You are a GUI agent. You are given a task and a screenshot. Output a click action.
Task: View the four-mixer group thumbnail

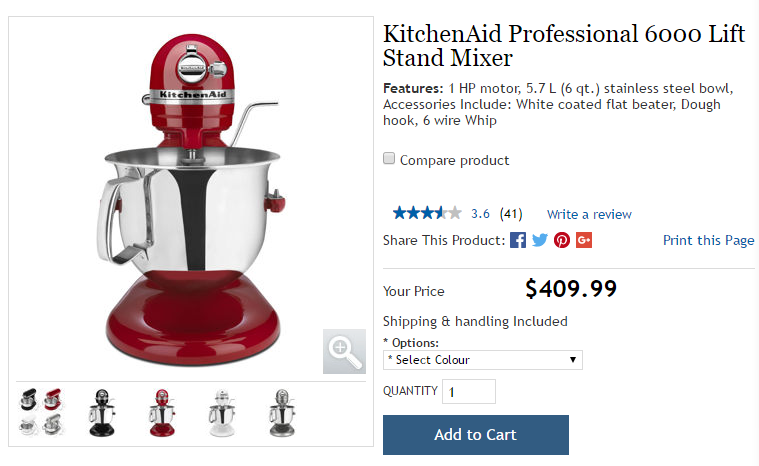(41, 412)
